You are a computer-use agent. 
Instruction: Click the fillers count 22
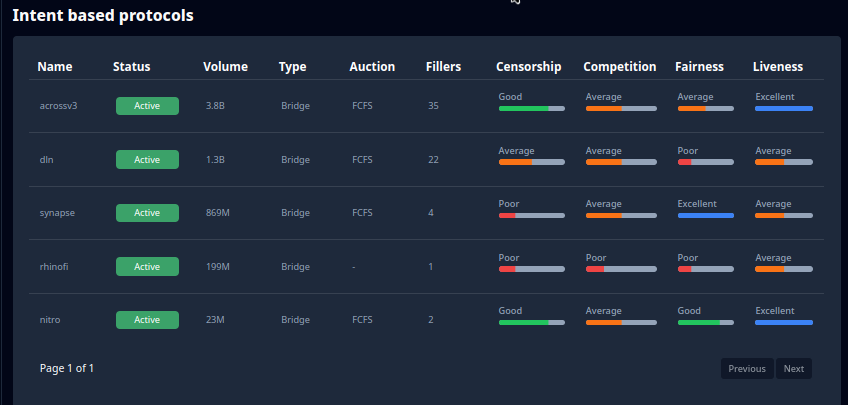click(433, 160)
